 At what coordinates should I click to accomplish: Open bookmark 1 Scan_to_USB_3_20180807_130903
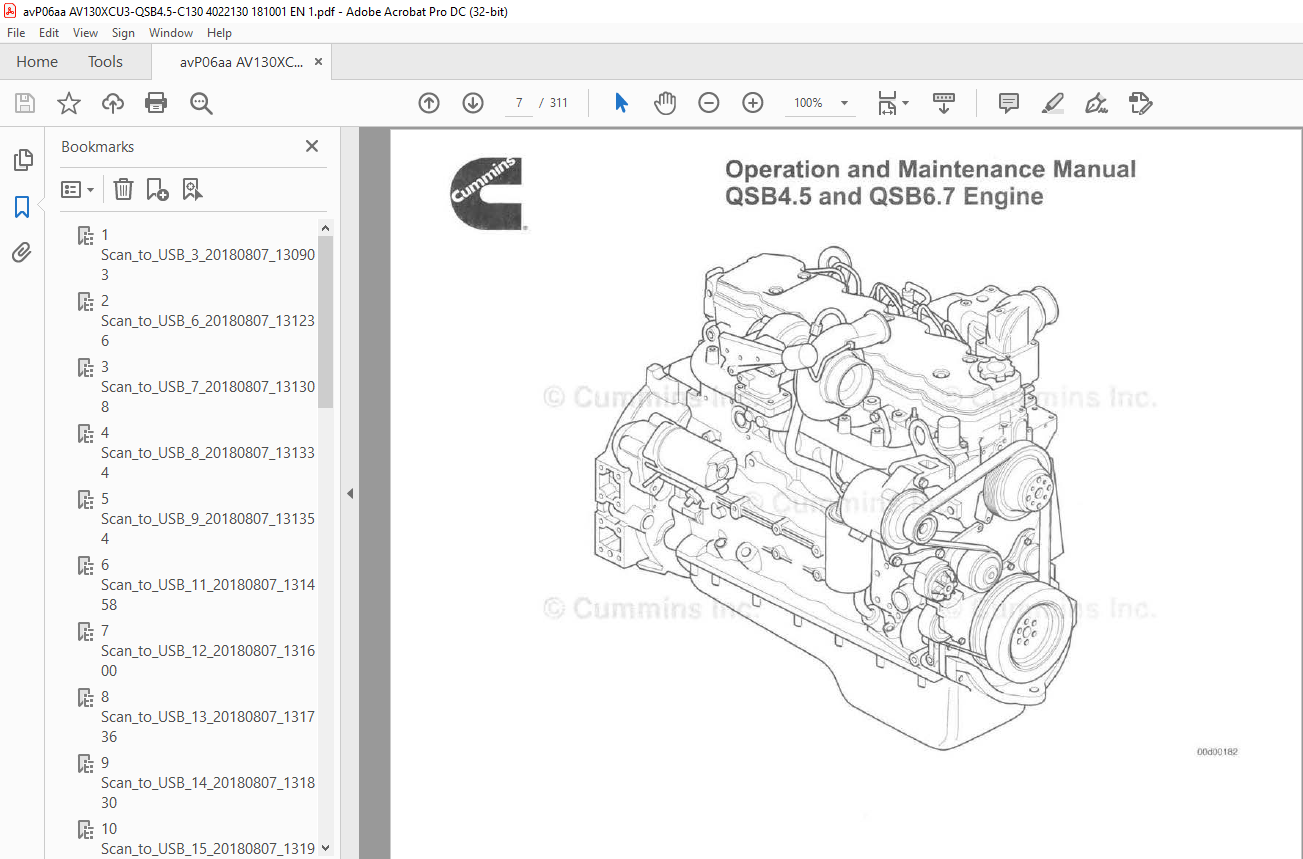[207, 254]
